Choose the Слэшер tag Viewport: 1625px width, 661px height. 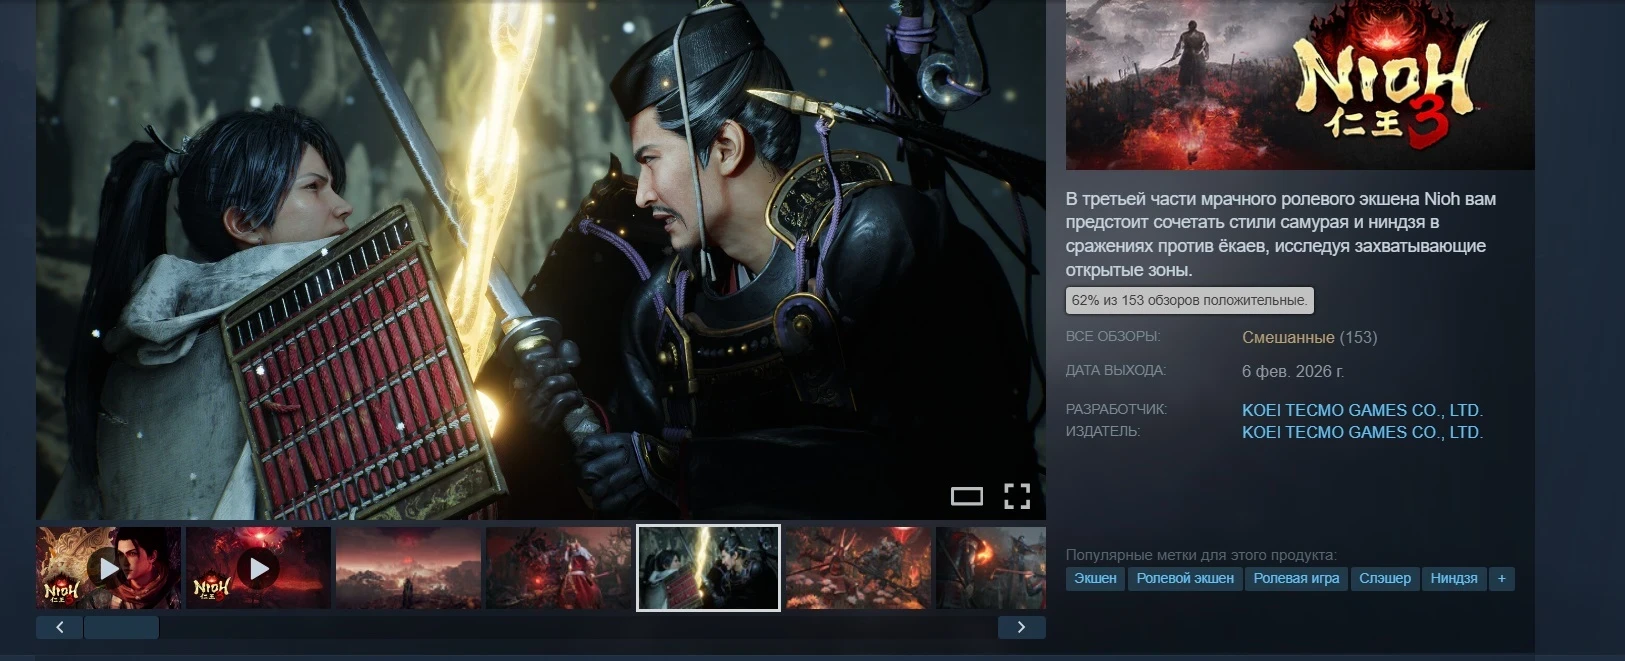click(1385, 579)
